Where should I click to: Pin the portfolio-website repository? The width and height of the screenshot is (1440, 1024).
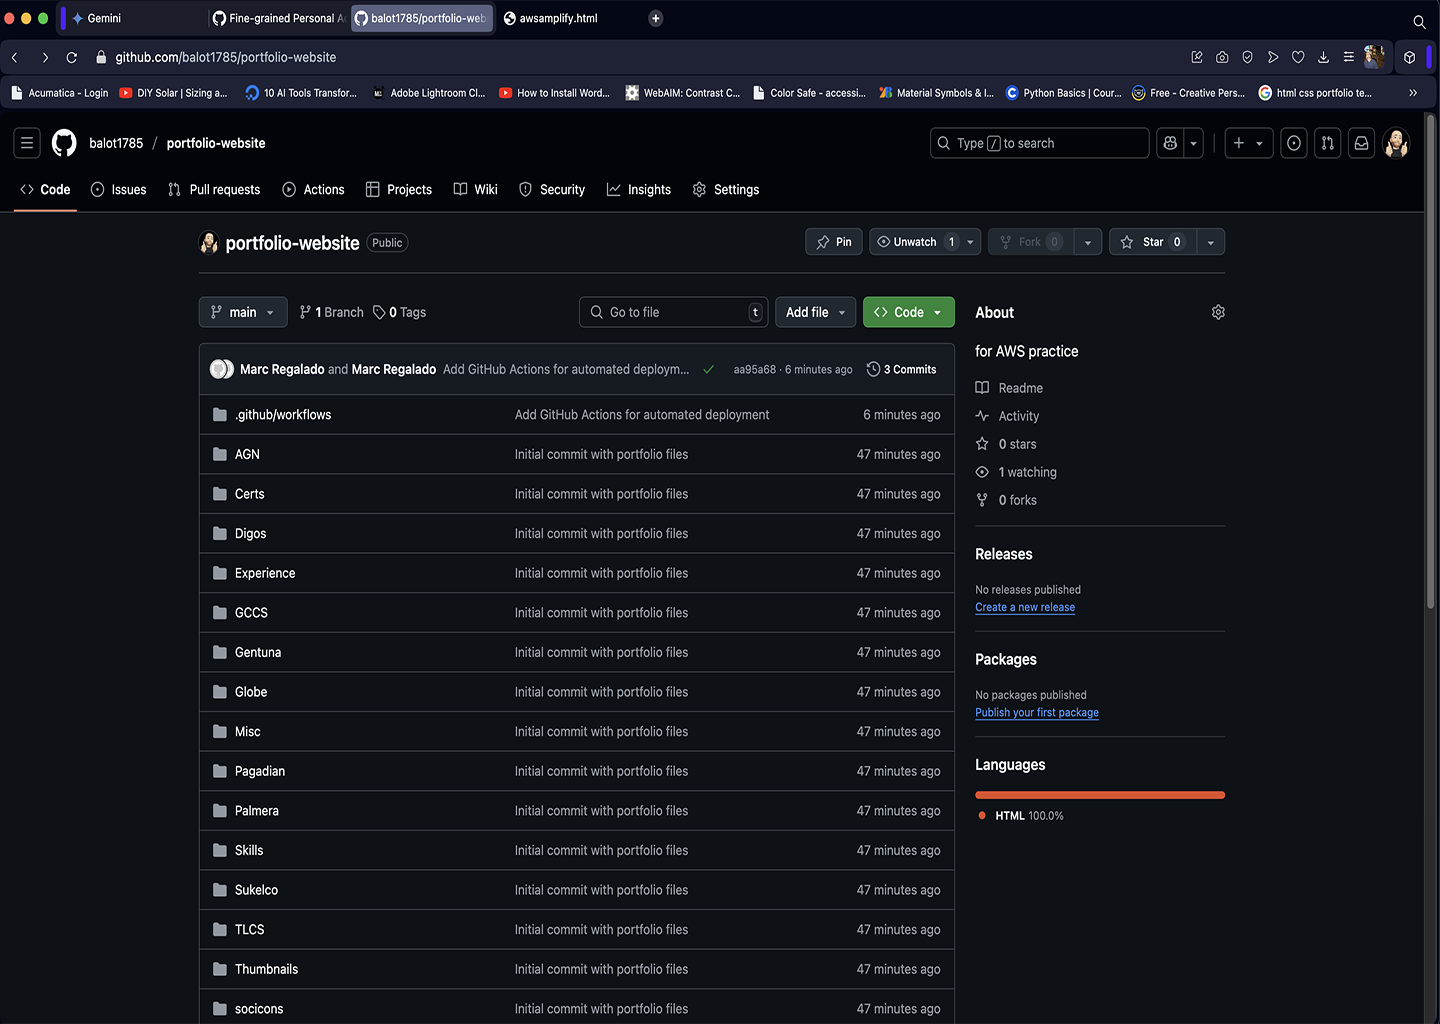(x=834, y=242)
